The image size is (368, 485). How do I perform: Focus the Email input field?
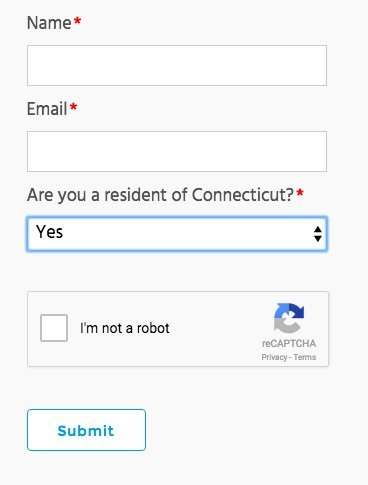coord(177,151)
